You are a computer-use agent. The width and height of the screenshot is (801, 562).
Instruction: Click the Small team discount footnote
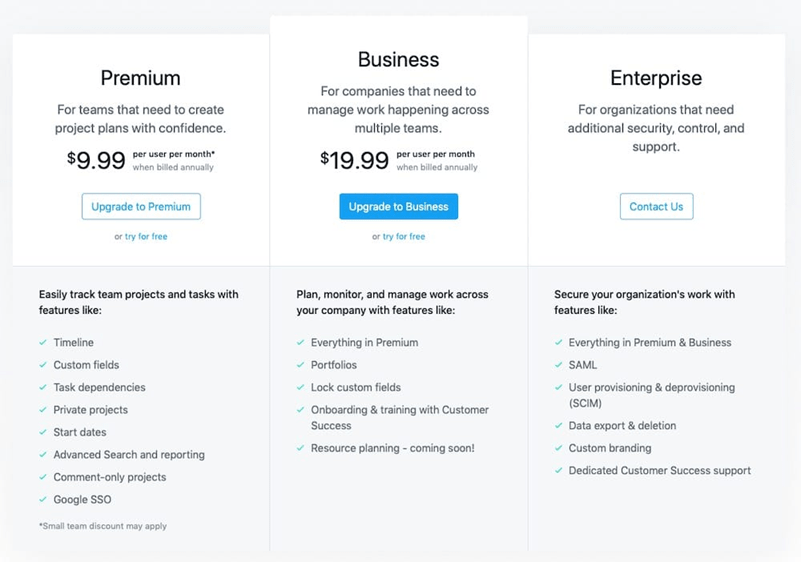coord(103,526)
